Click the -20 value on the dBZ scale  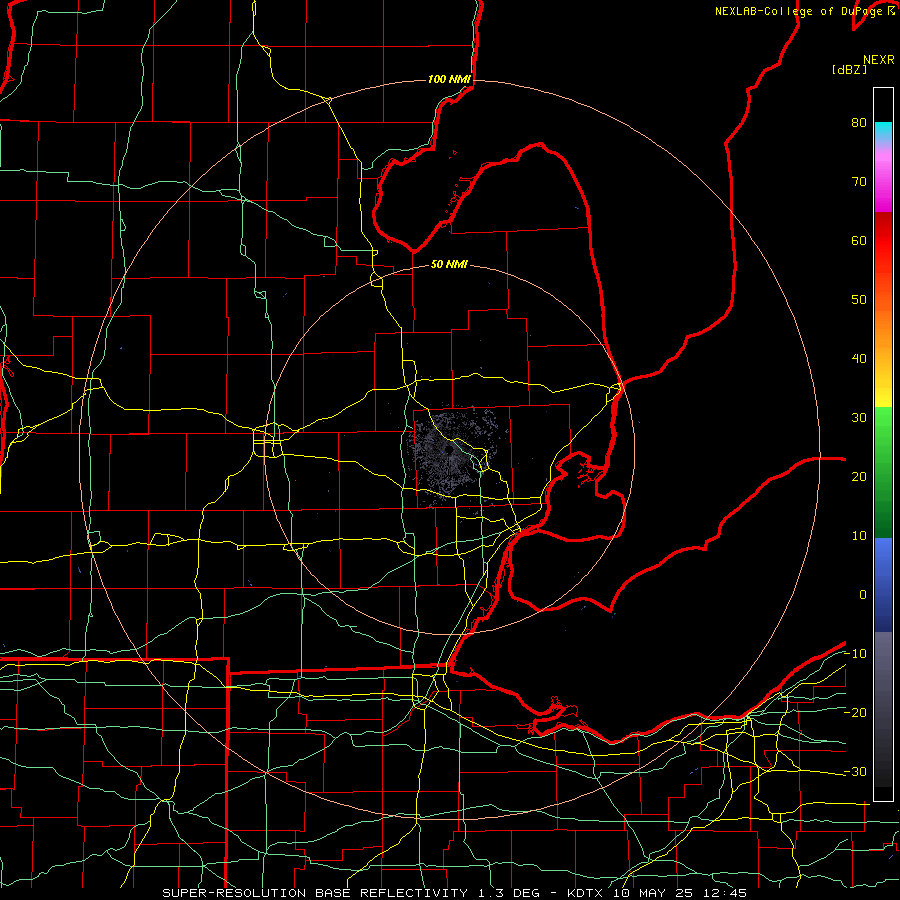855,712
